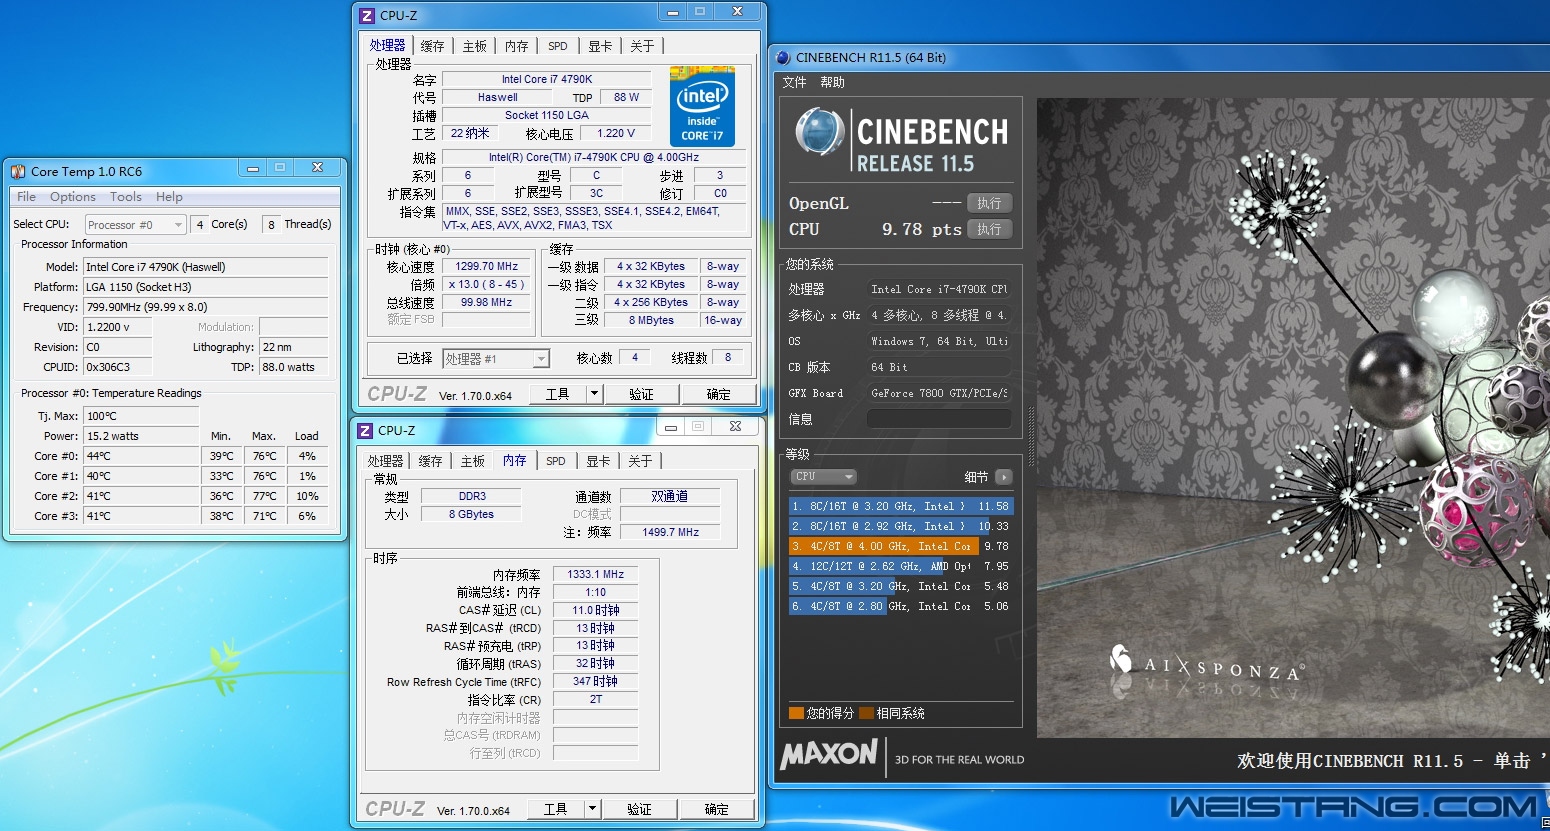Expand the CPU ranking dropdown
Viewport: 1550px width, 831px height.
click(x=823, y=477)
